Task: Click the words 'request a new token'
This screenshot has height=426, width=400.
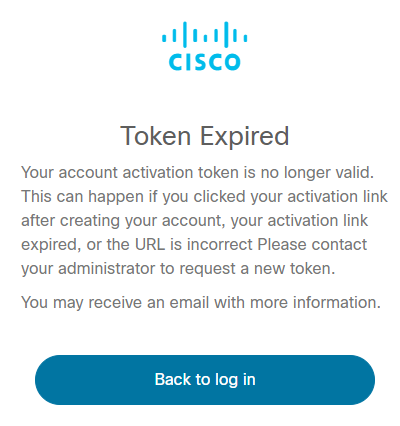Action: 257,269
